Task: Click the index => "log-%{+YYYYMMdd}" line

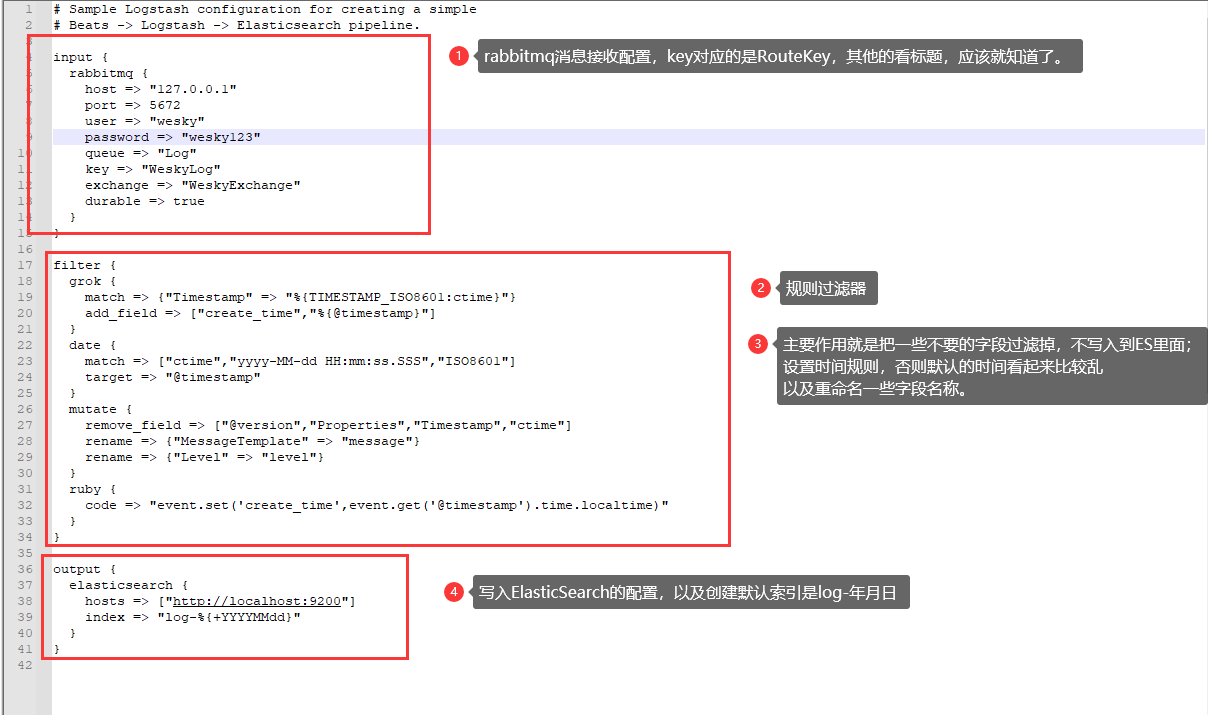Action: 192,617
